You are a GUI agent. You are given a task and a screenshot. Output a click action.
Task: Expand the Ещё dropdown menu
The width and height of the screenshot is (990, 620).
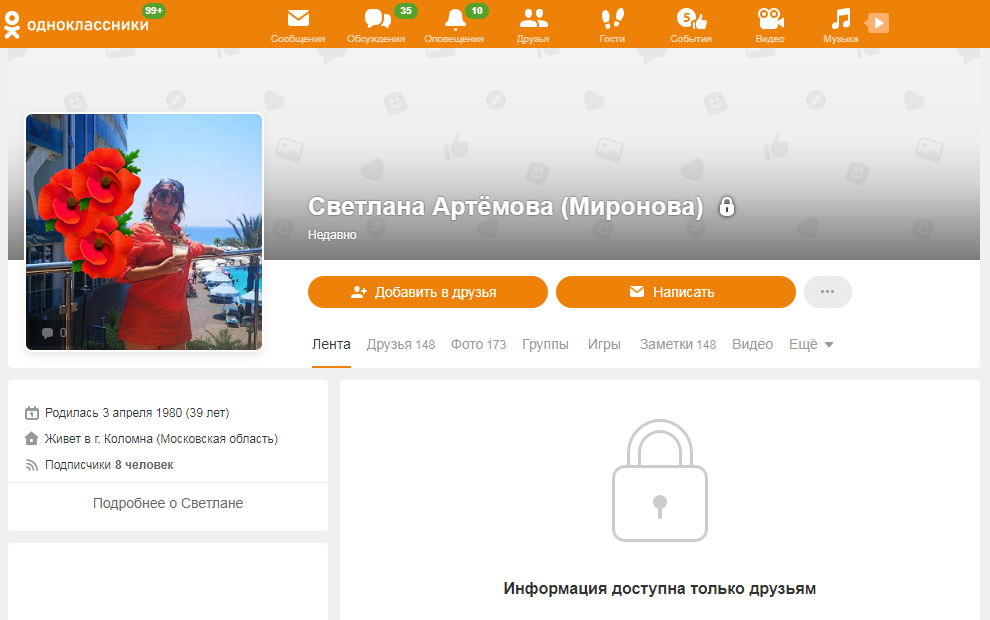pyautogui.click(x=811, y=344)
